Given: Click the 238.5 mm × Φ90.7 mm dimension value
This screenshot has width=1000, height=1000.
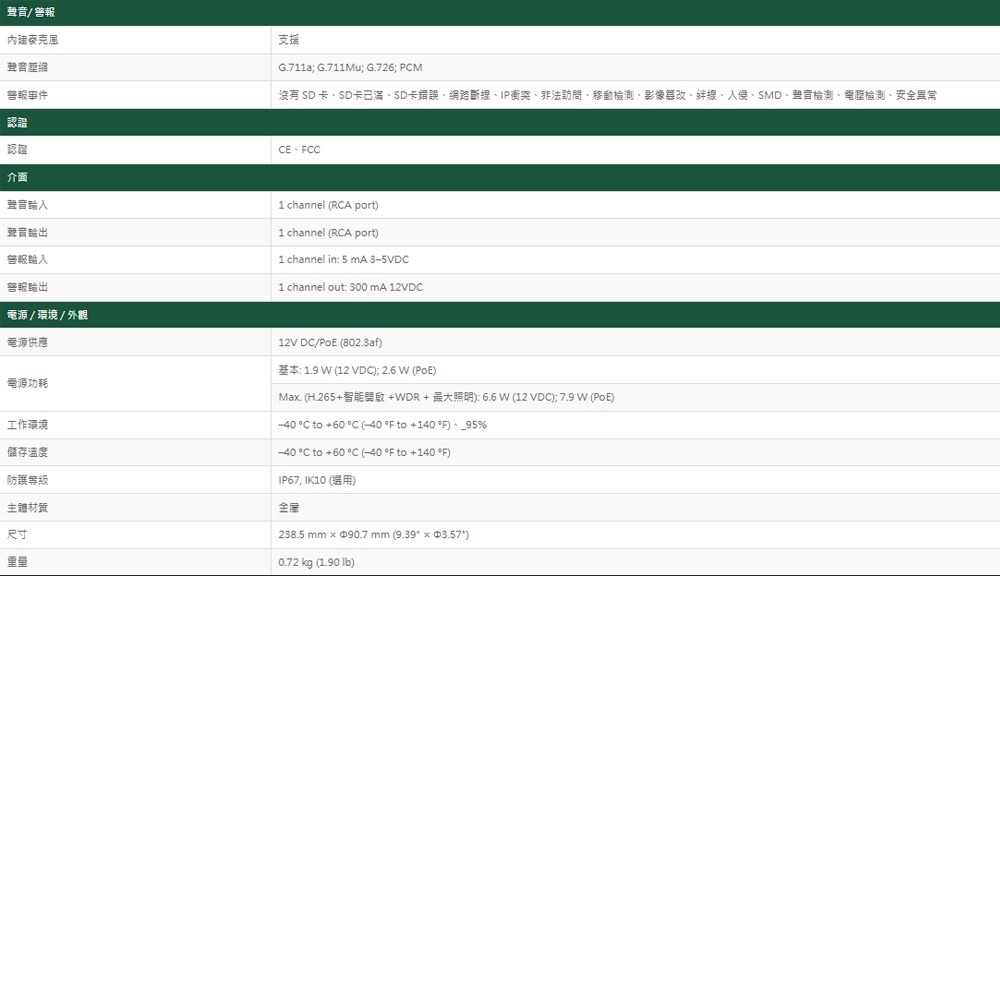Looking at the screenshot, I should point(374,534).
